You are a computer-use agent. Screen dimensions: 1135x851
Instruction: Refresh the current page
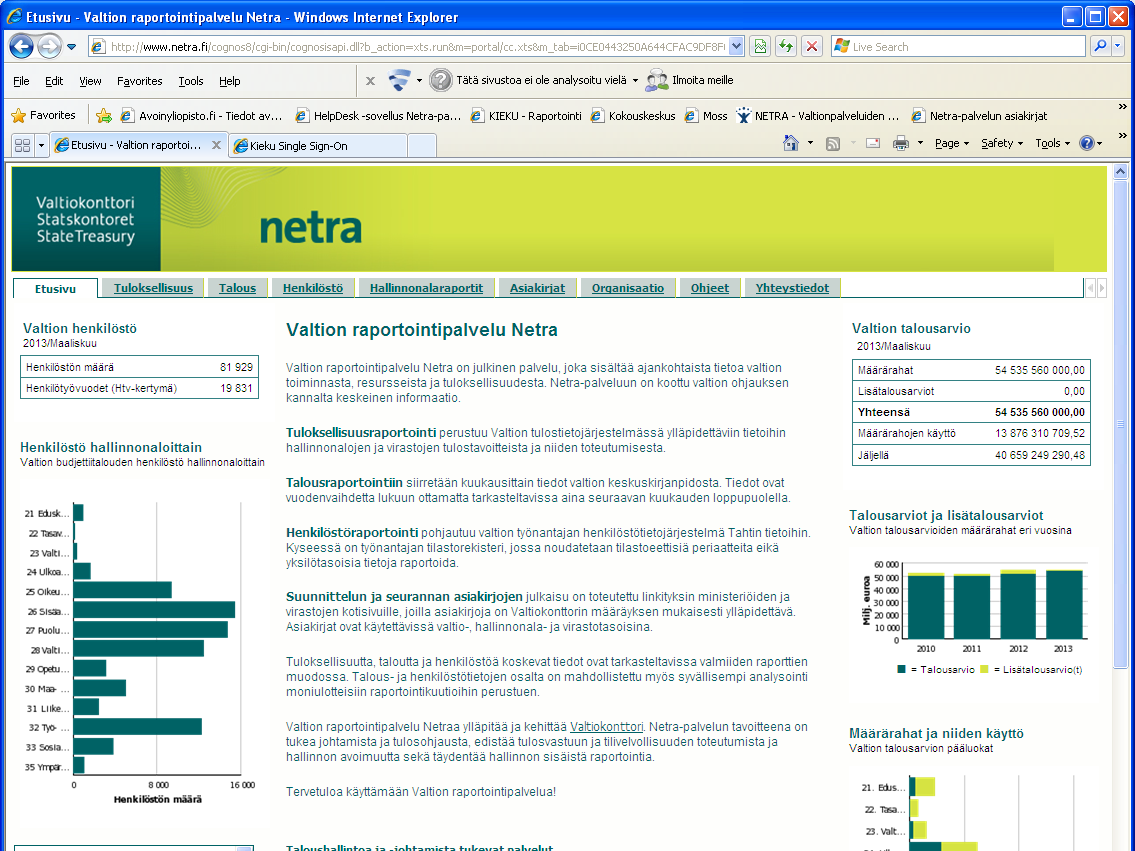point(786,47)
